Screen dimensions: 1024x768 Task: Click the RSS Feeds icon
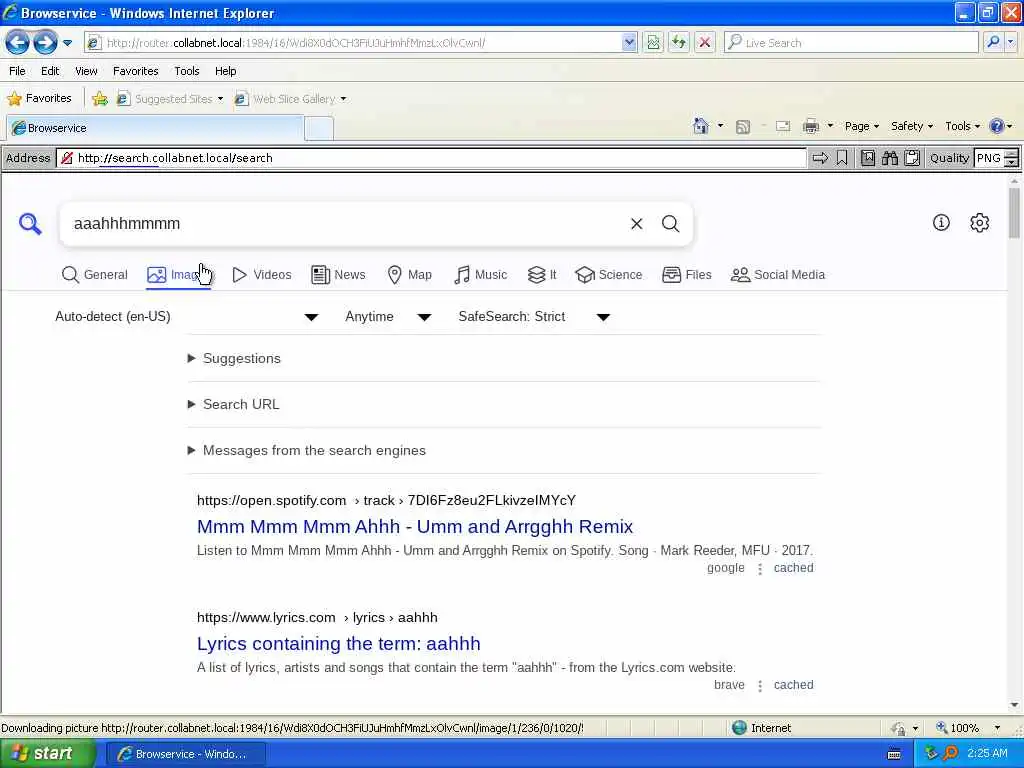(743, 127)
